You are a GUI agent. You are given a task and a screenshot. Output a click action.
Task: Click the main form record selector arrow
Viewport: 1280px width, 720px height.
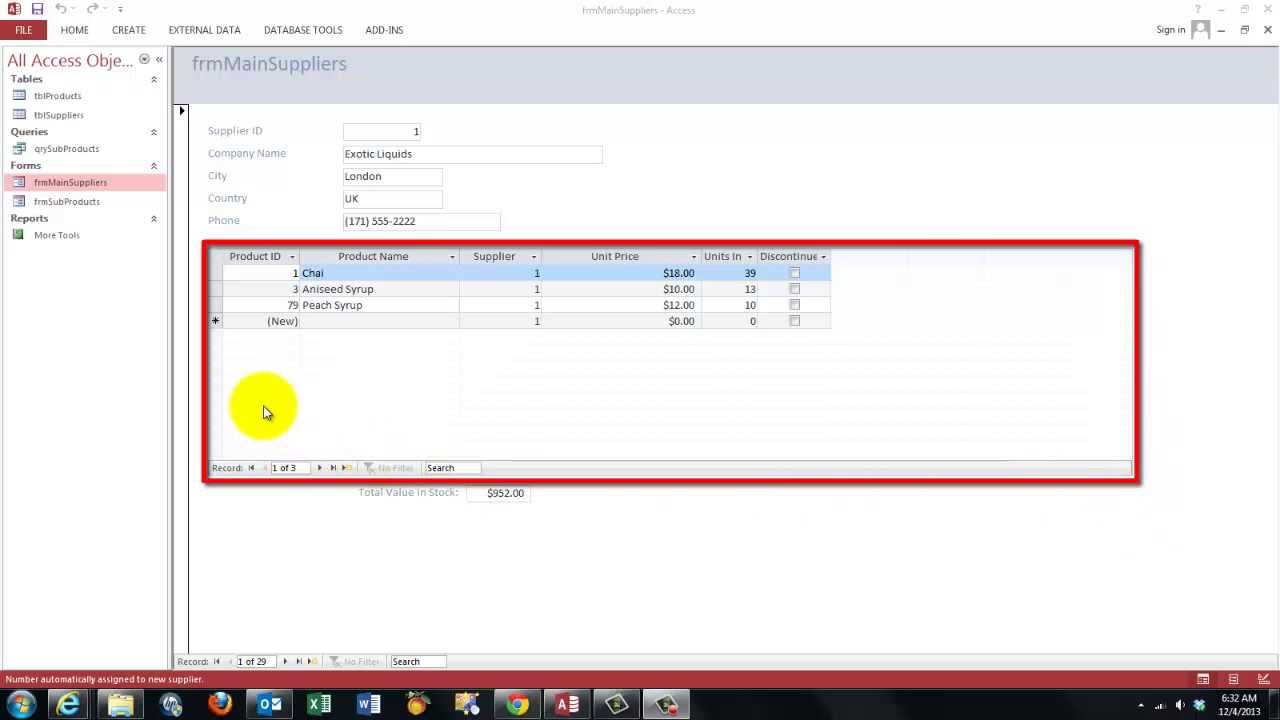click(182, 111)
